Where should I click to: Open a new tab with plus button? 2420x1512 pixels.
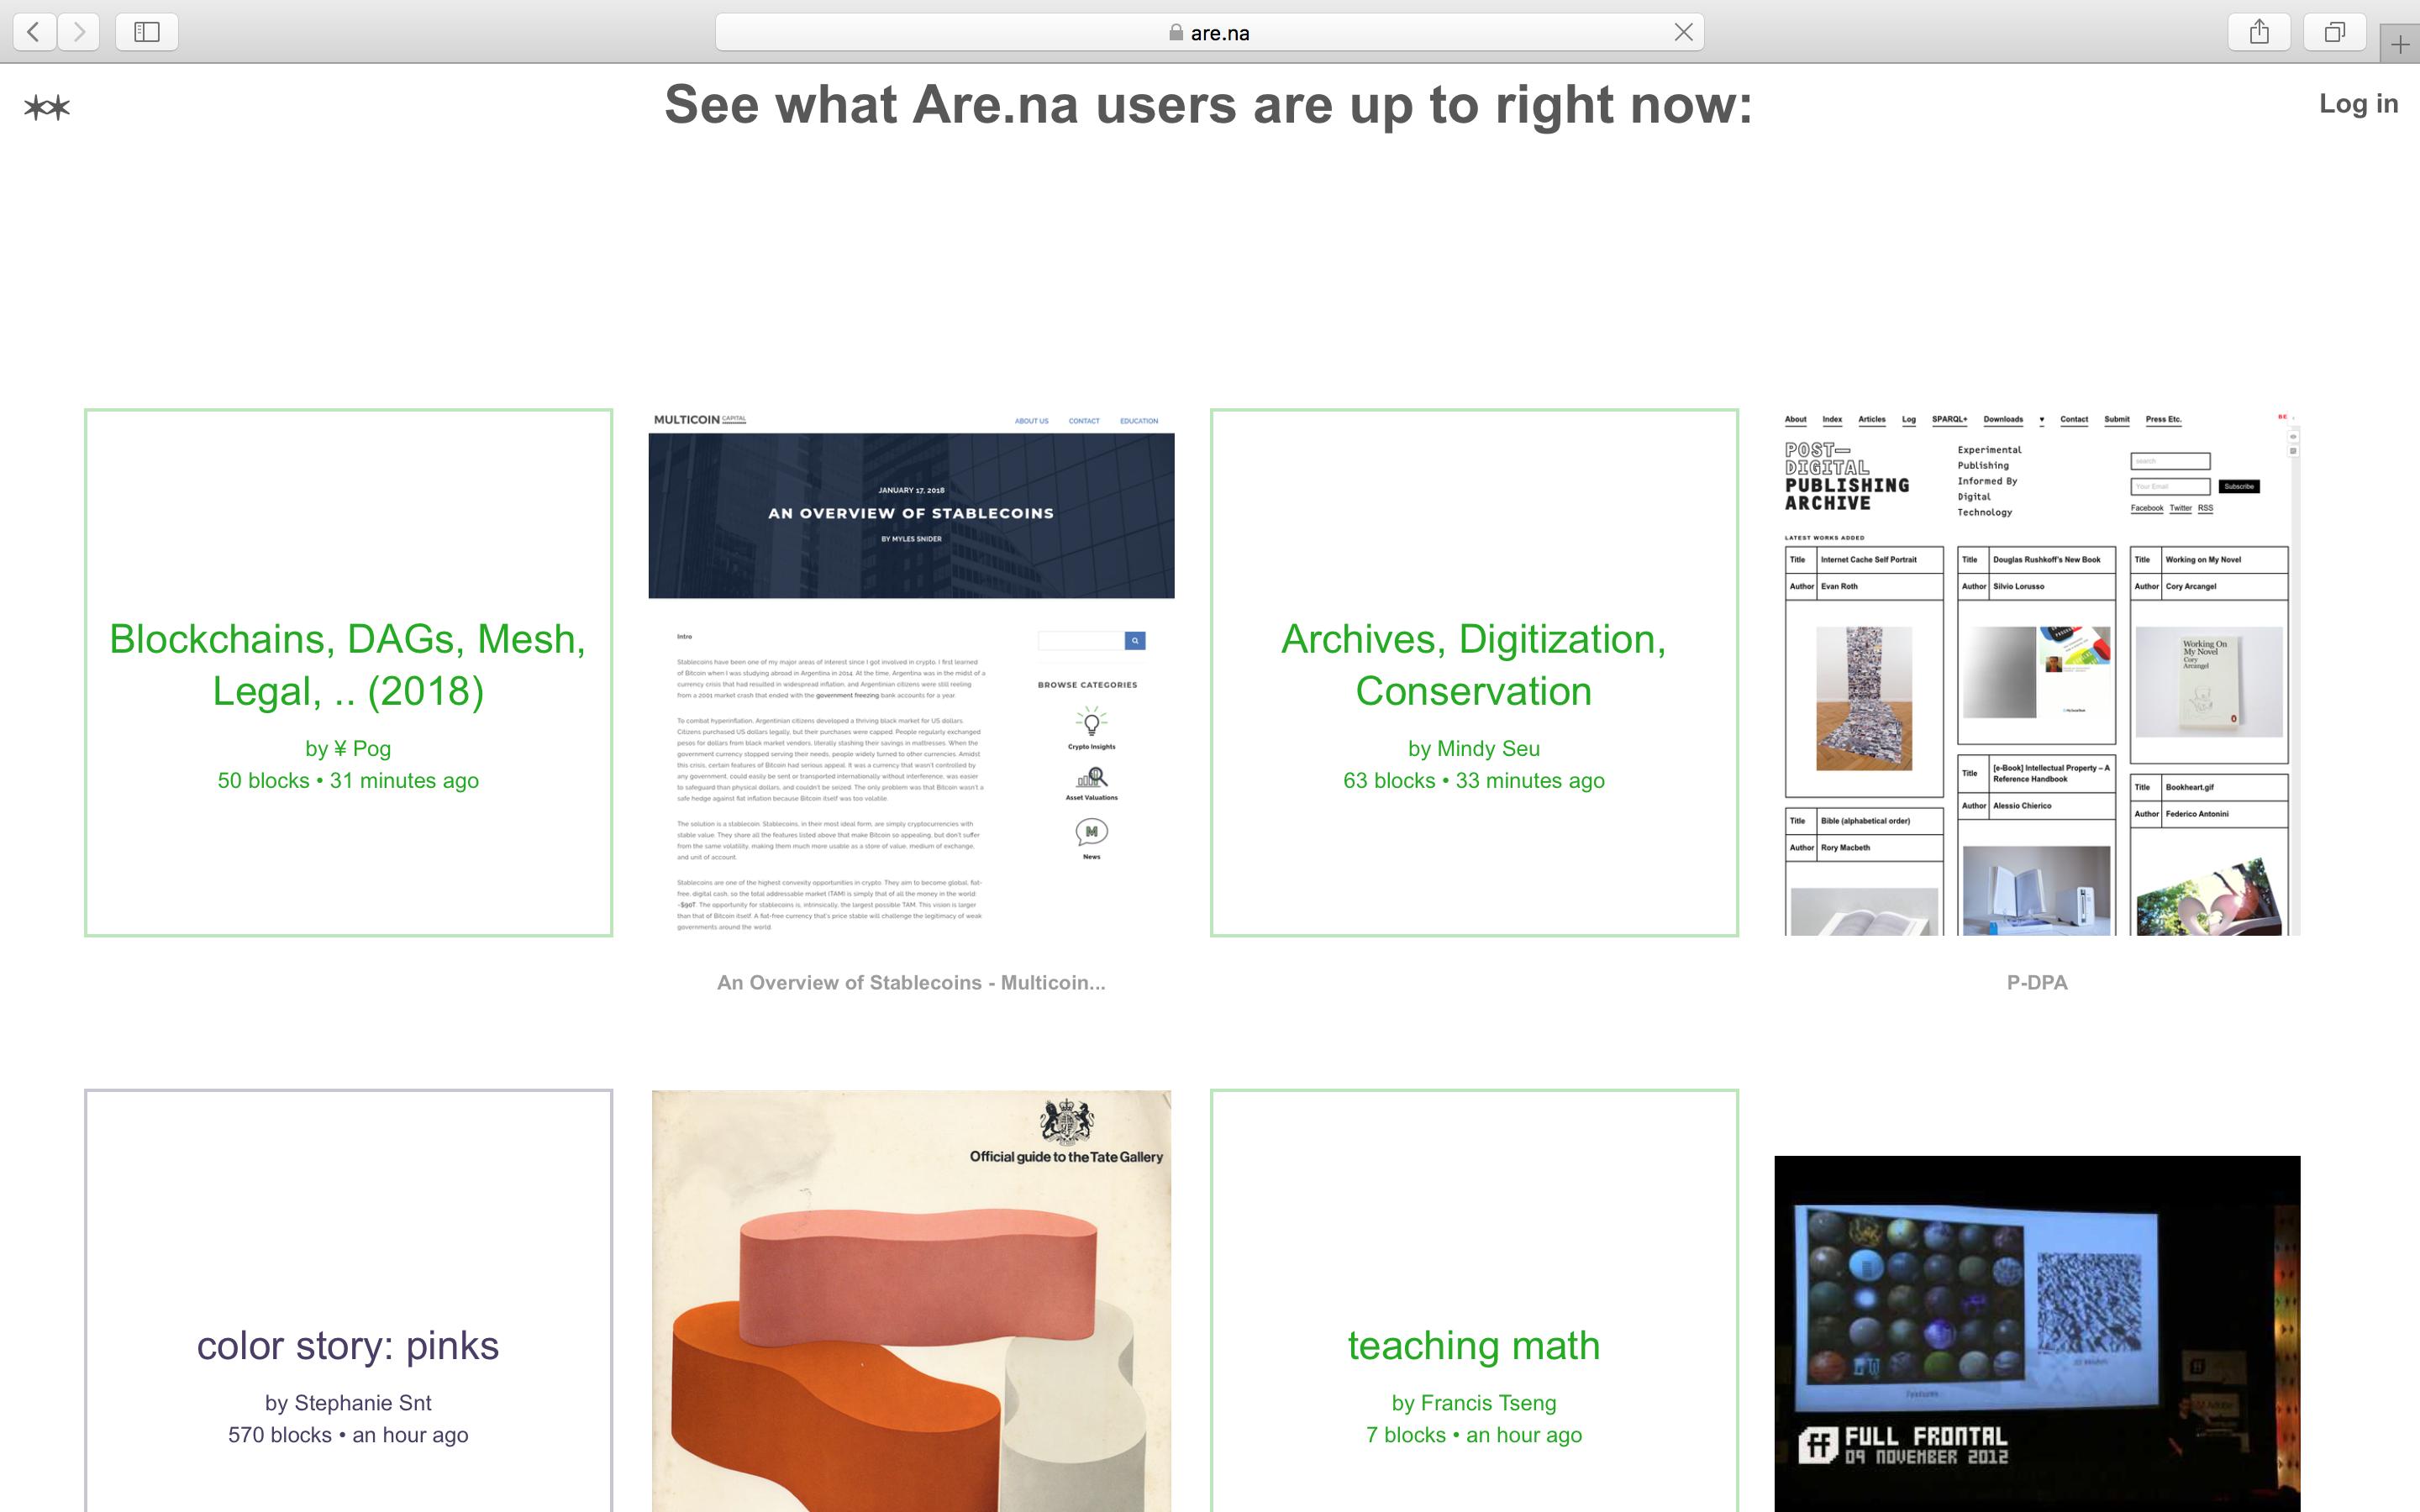[x=2400, y=44]
